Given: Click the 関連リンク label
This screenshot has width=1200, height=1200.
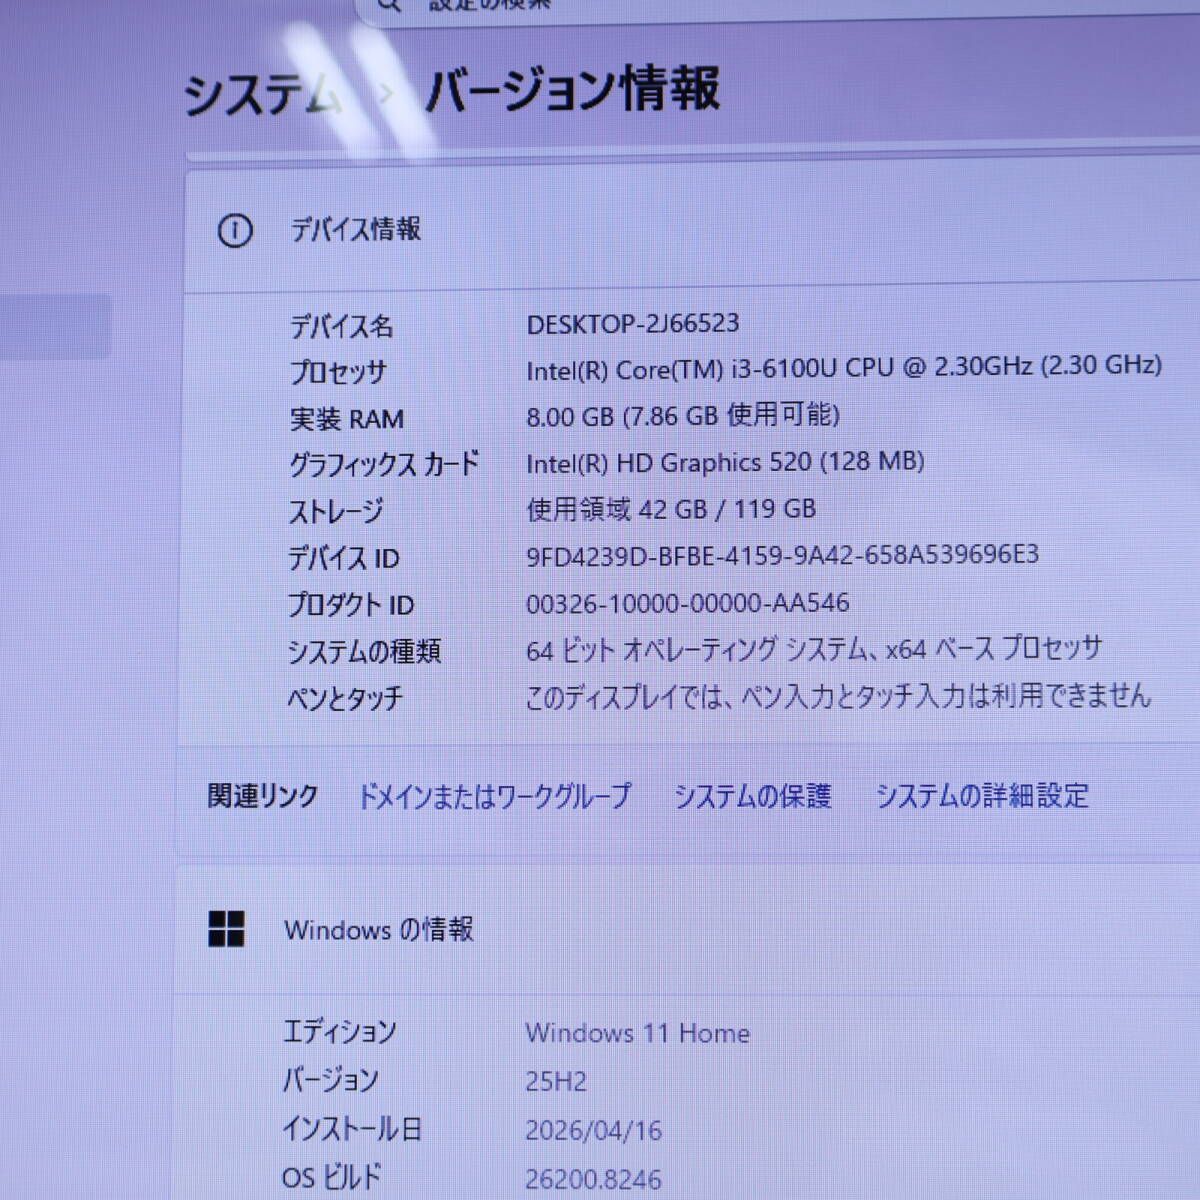Looking at the screenshot, I should pyautogui.click(x=263, y=796).
